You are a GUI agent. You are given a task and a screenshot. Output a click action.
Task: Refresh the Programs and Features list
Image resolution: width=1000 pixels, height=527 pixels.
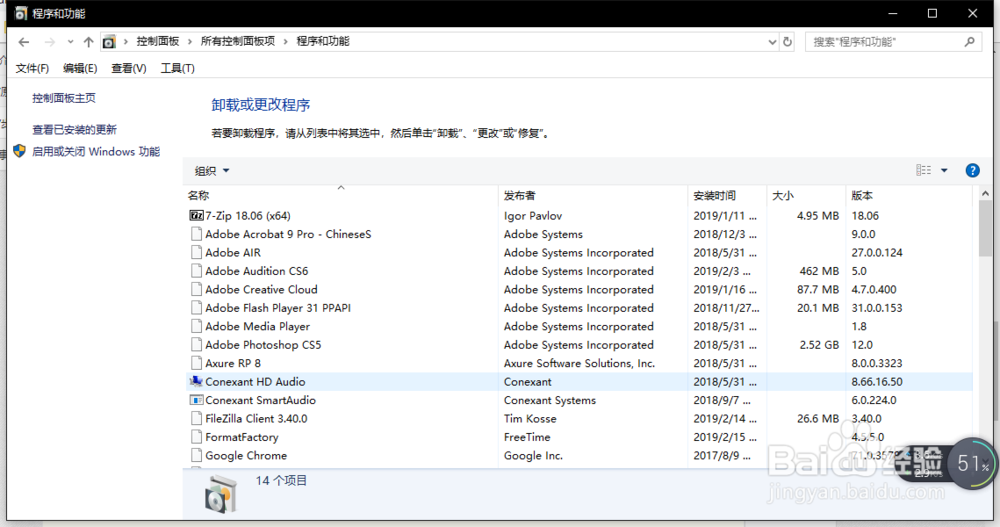point(788,42)
